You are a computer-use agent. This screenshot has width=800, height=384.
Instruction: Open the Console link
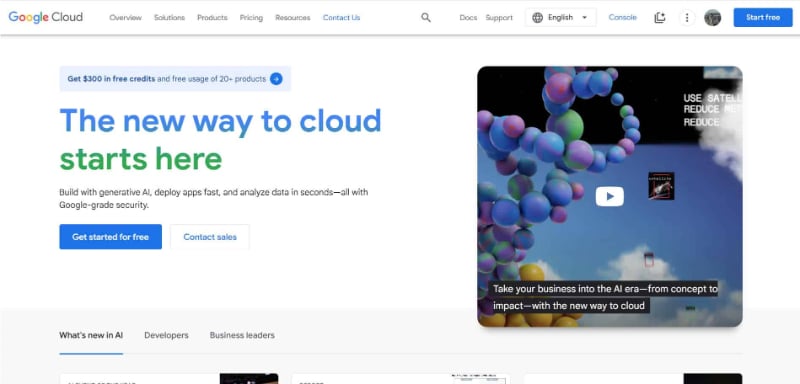622,17
